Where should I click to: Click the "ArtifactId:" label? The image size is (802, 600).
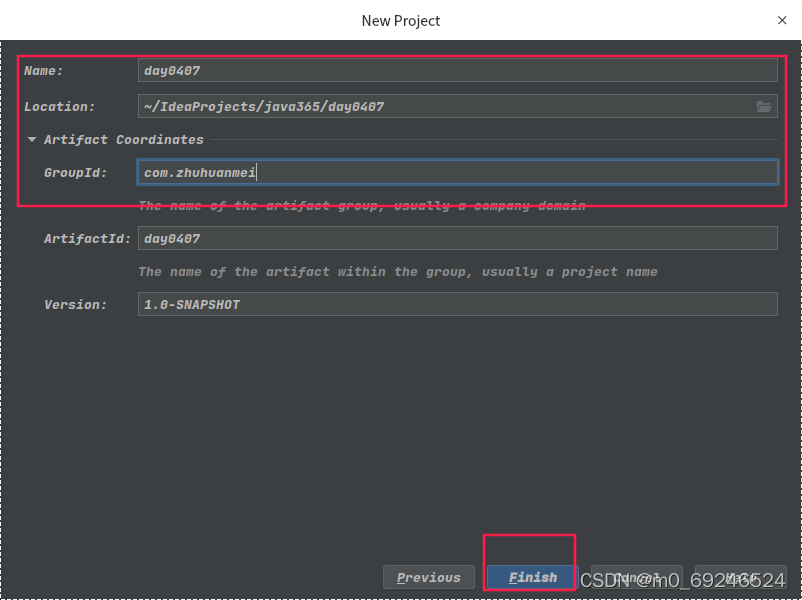click(87, 239)
